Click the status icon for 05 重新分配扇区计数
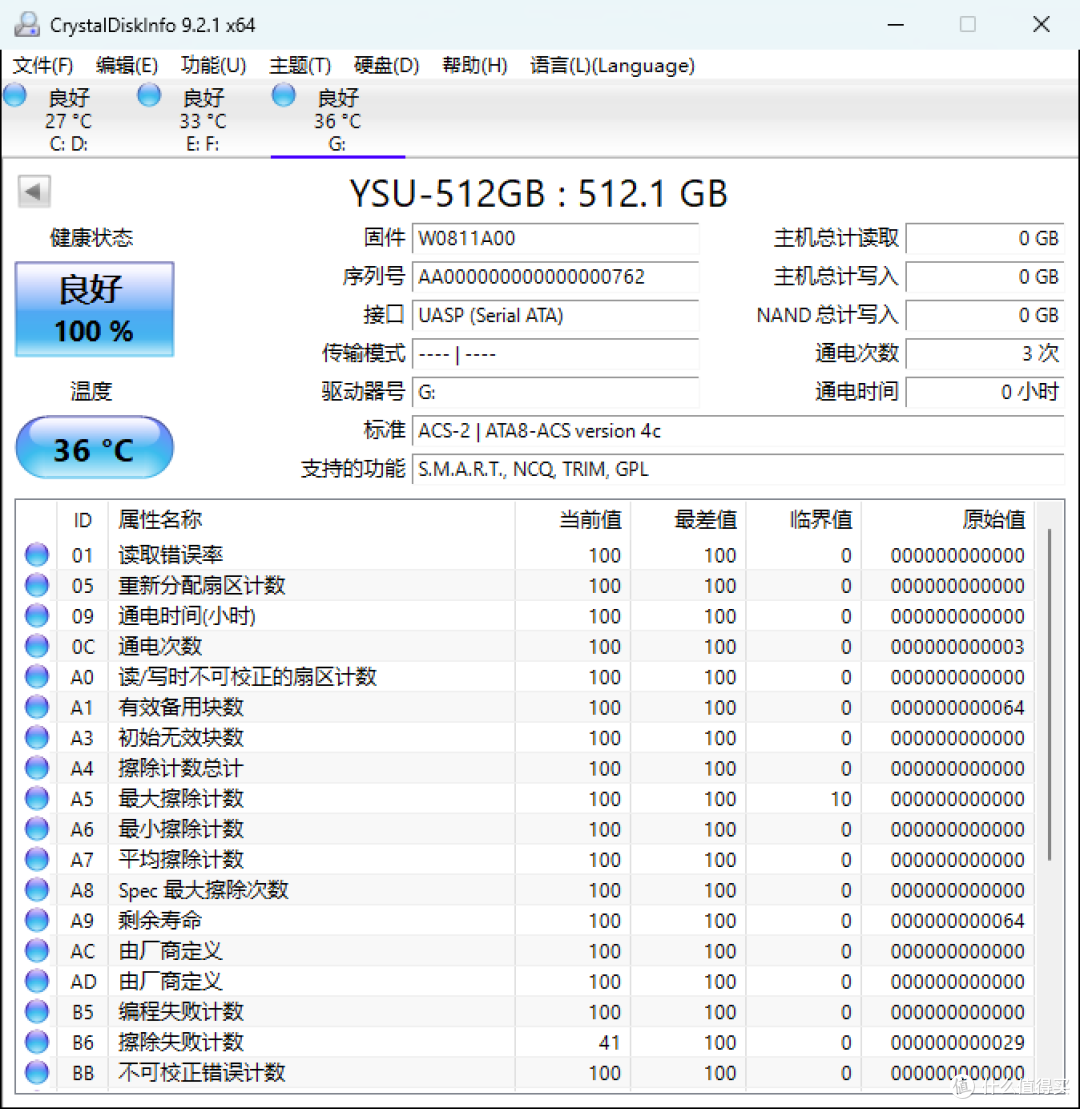Screen dimensions: 1080x1109 point(37,585)
